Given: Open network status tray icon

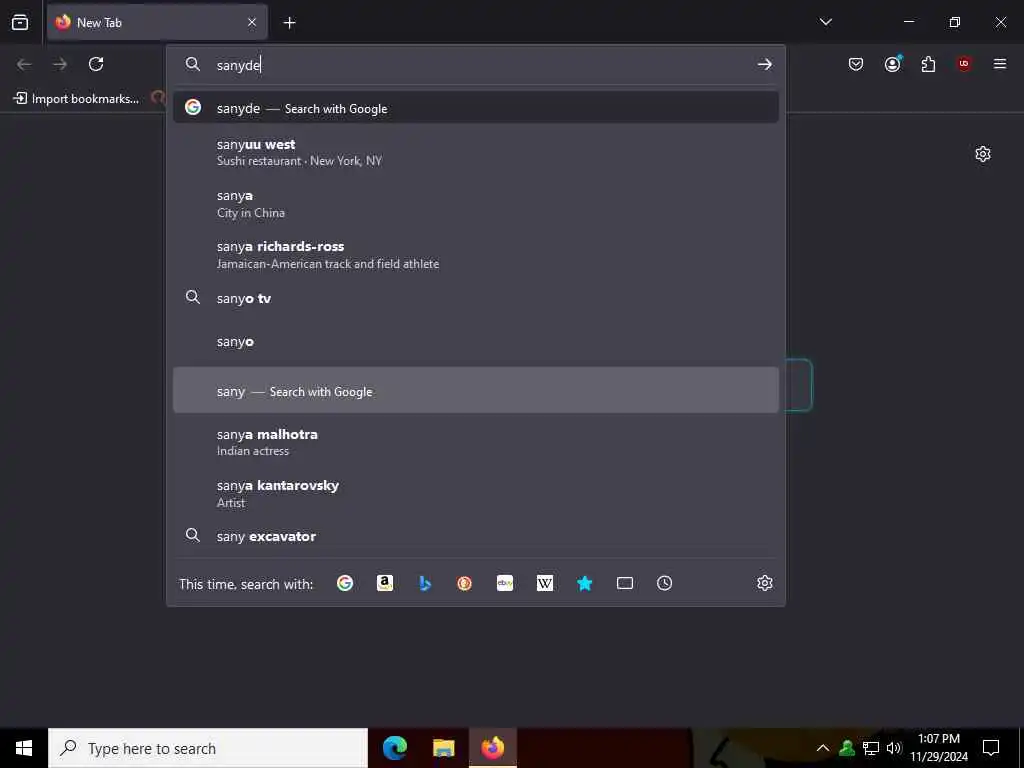Looking at the screenshot, I should click(871, 748).
